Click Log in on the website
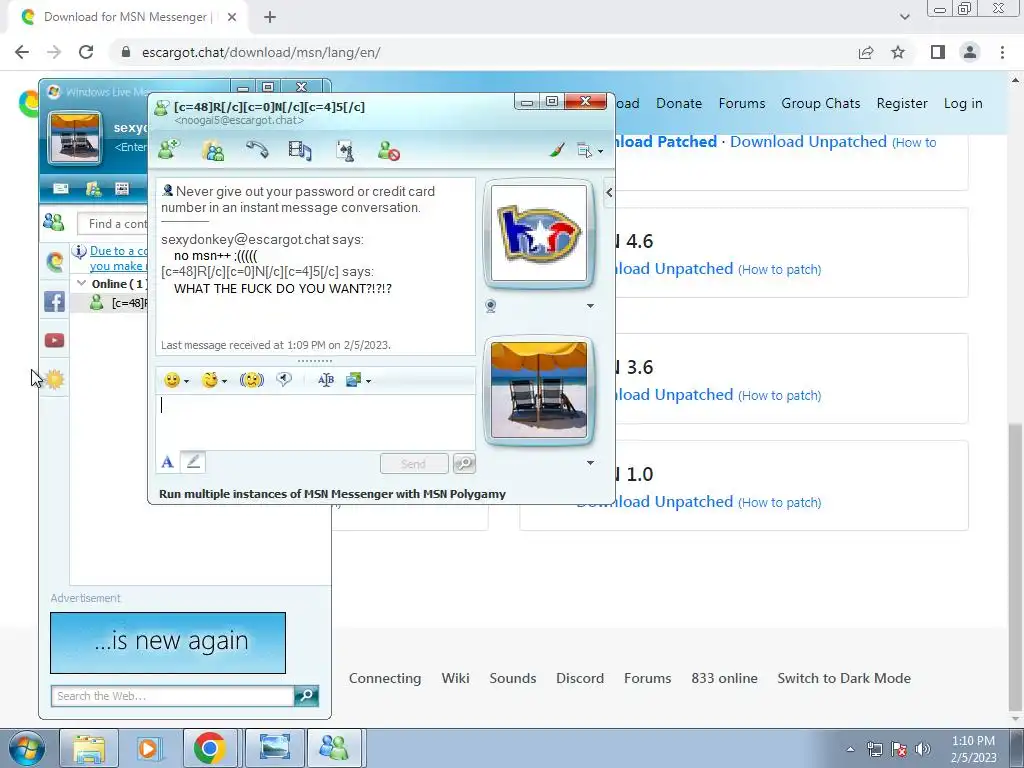 pos(963,103)
